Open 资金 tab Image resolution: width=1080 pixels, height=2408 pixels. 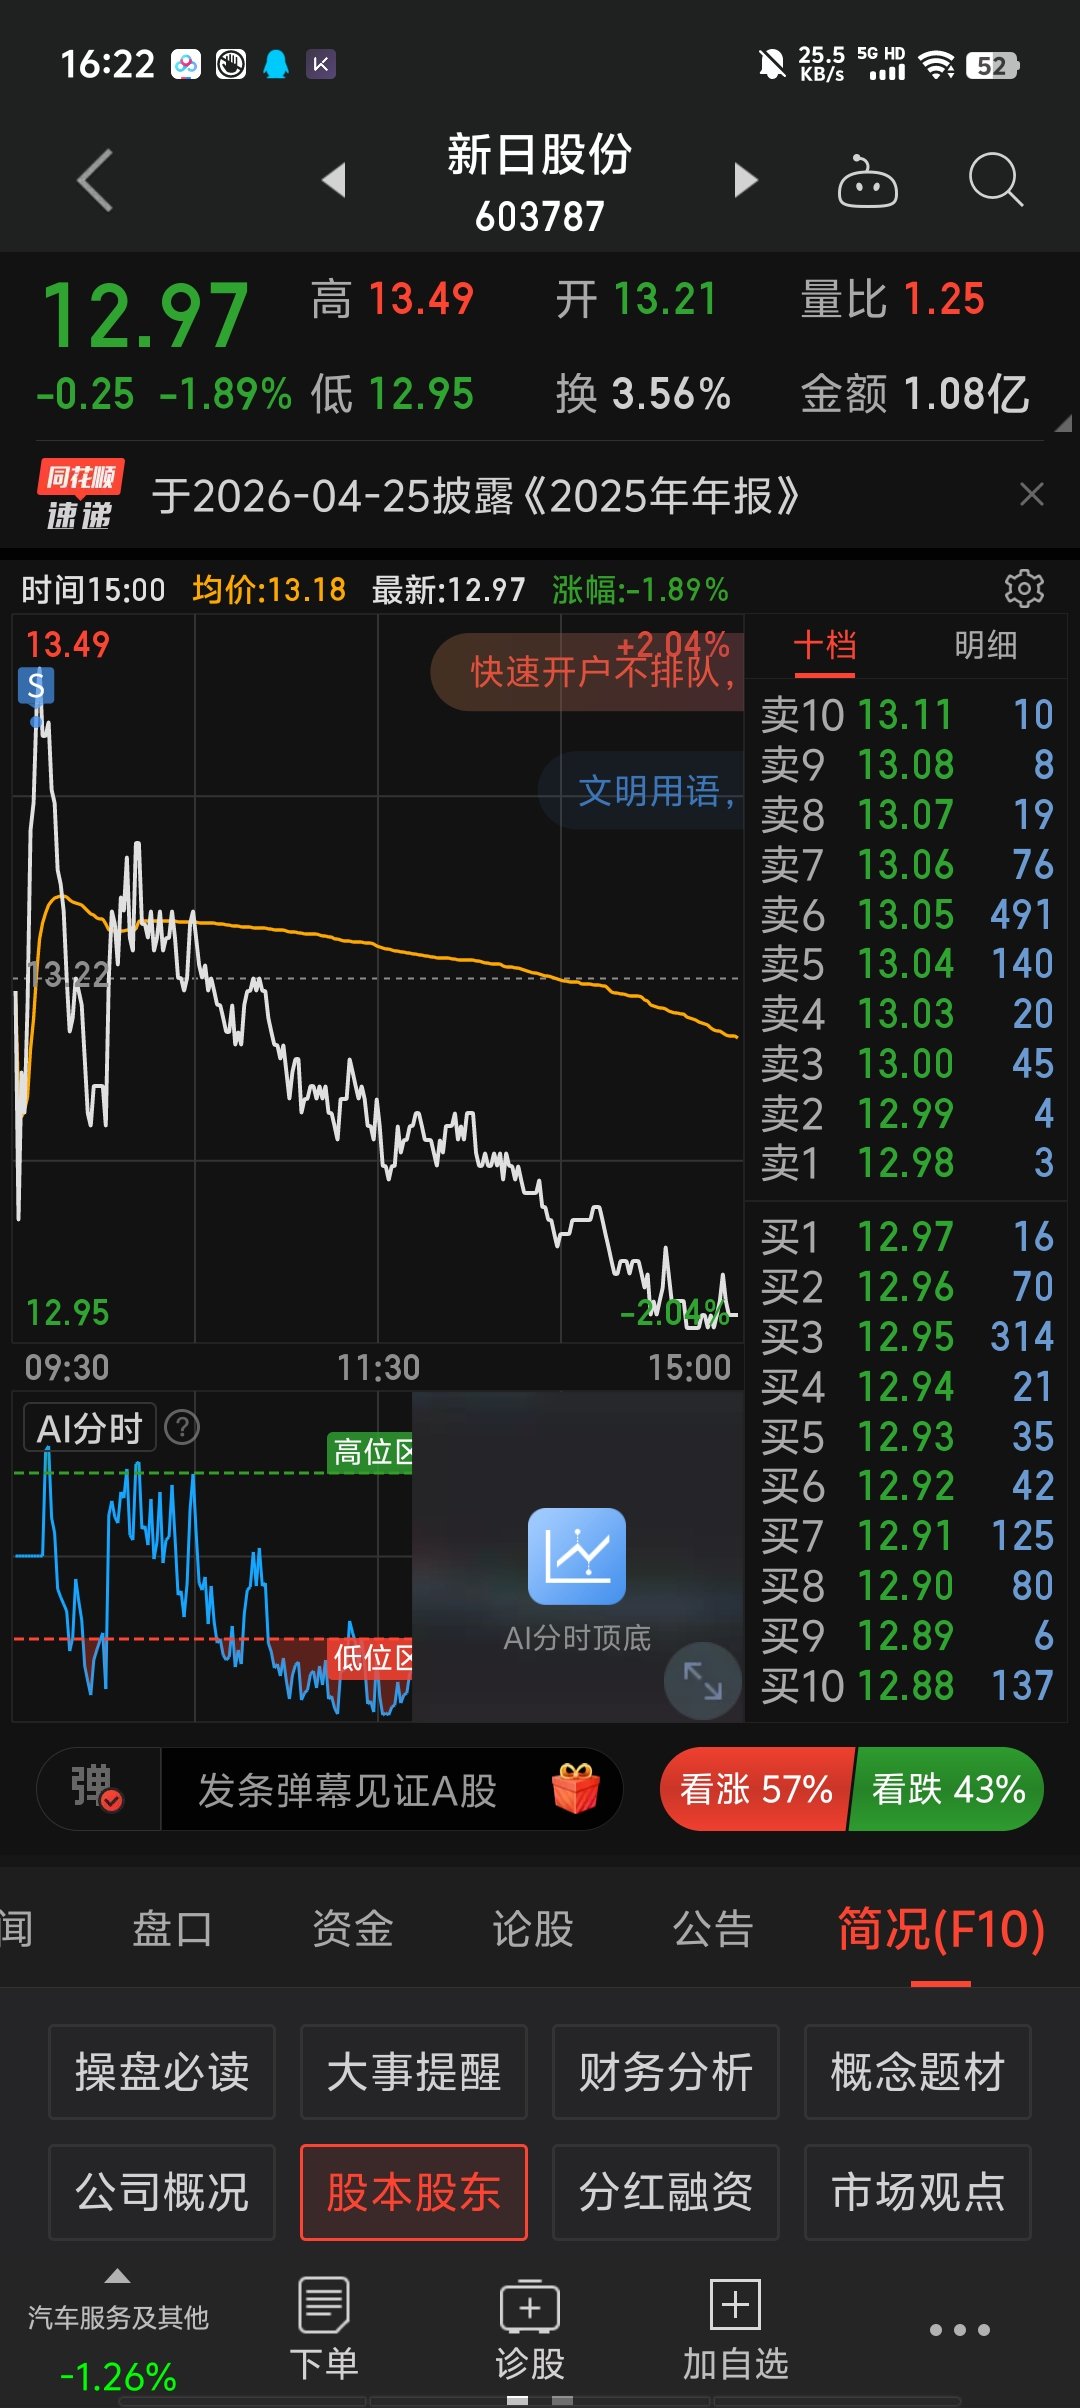(x=352, y=1928)
